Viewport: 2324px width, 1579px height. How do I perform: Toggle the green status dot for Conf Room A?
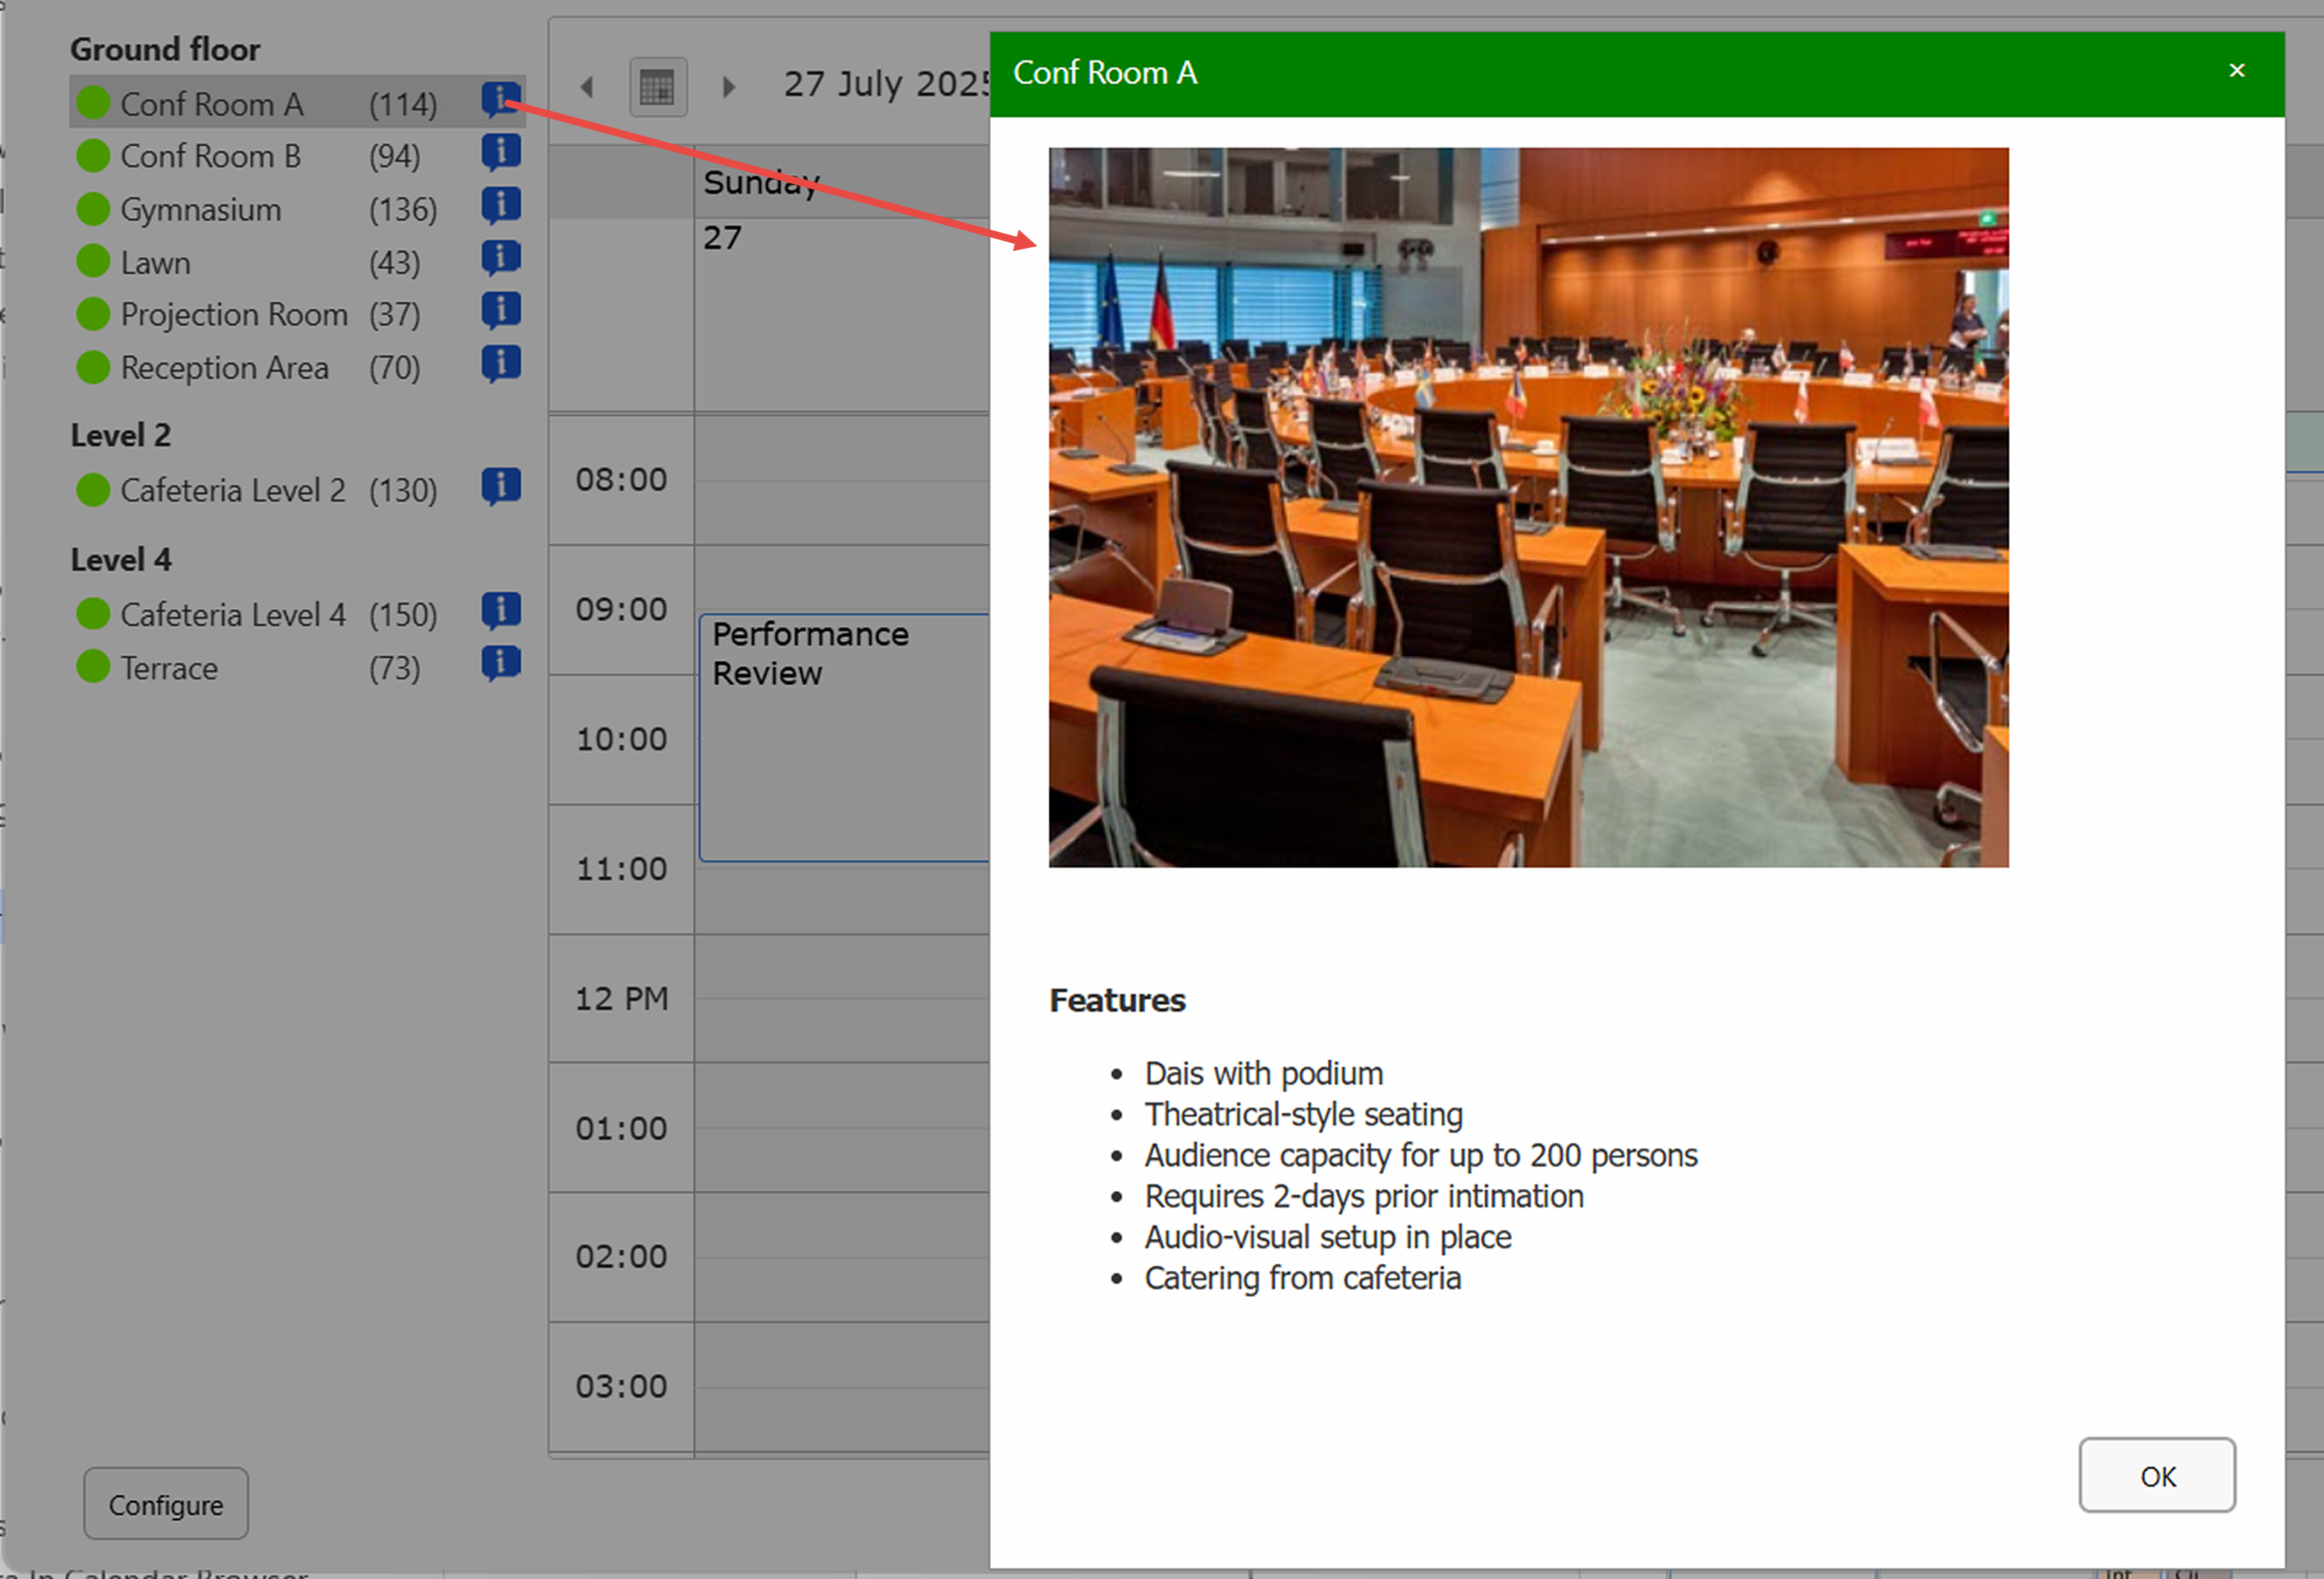[93, 102]
